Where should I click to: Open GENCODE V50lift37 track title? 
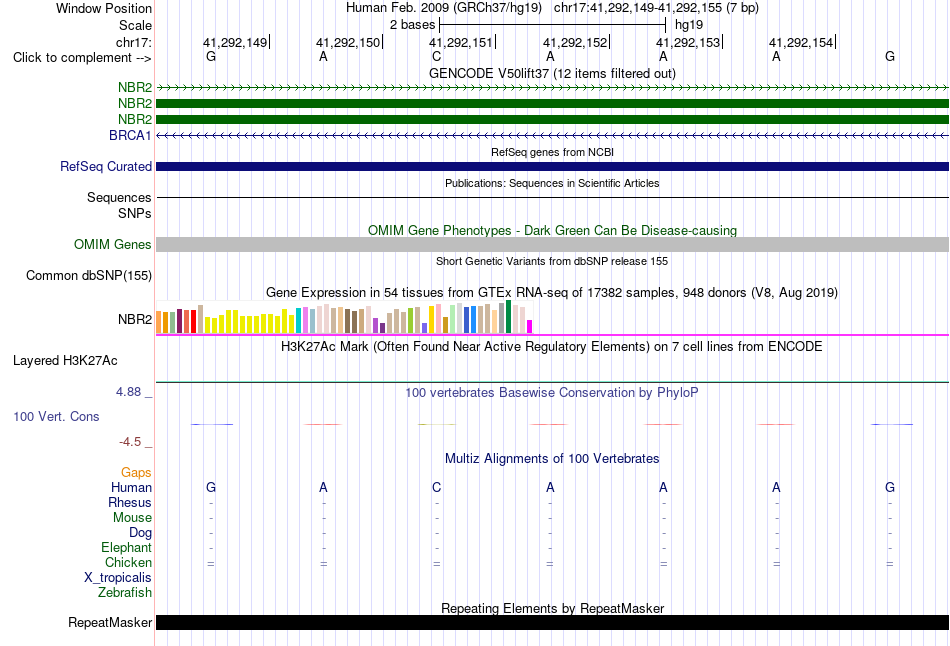[552, 73]
